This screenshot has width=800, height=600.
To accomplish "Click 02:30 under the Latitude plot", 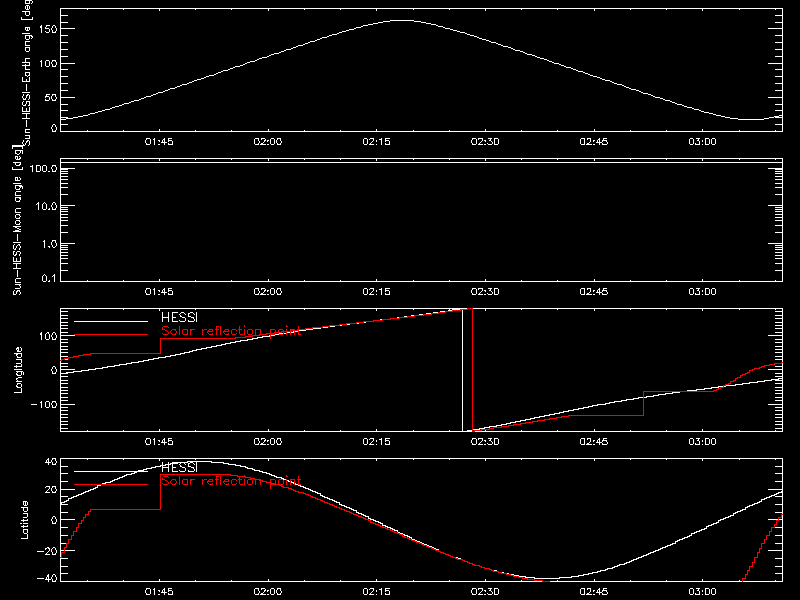I will [x=485, y=591].
